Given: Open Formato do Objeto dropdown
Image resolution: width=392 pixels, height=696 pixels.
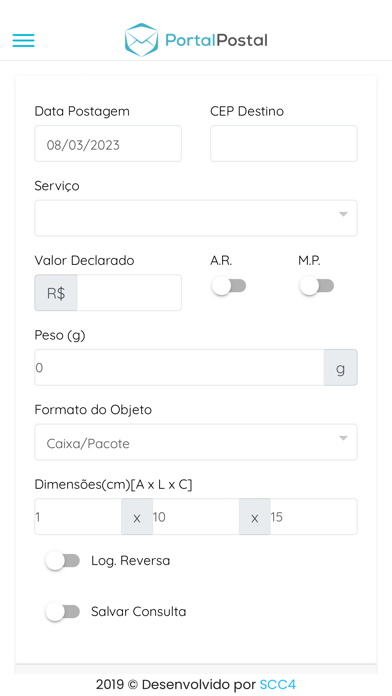Looking at the screenshot, I should 196,442.
